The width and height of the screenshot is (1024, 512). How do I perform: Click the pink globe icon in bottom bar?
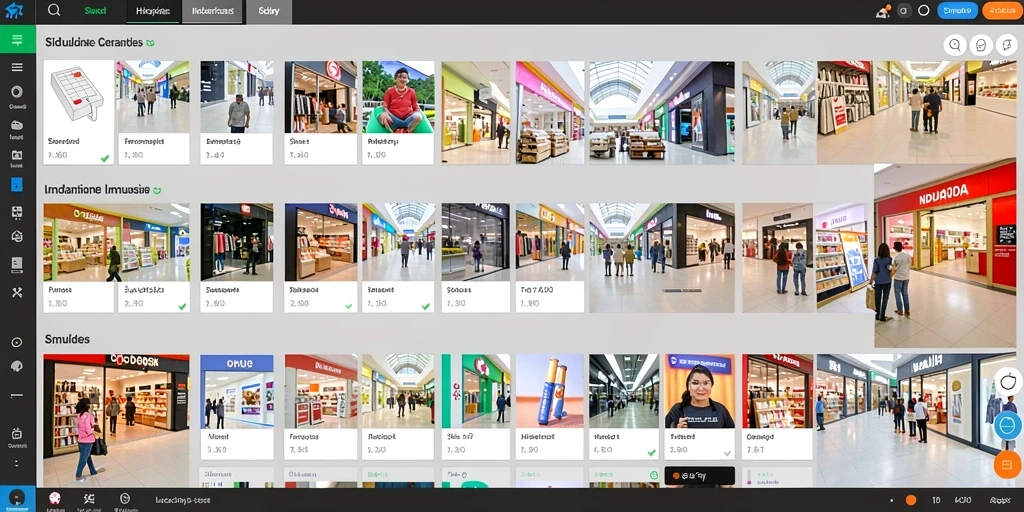pos(55,498)
